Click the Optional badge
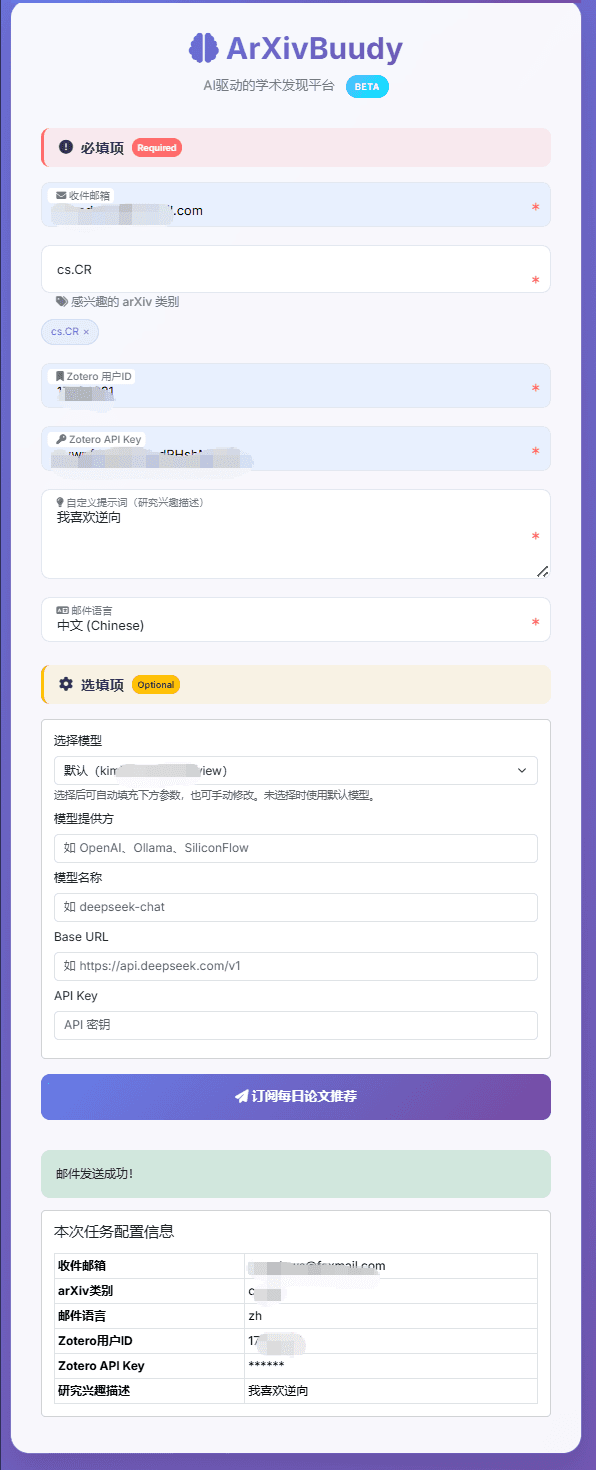The image size is (596, 1470). click(156, 684)
